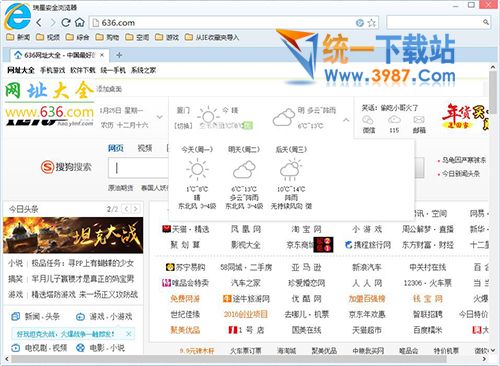Bookmark page with the star icon
The width and height of the screenshot is (500, 366).
tap(372, 23)
